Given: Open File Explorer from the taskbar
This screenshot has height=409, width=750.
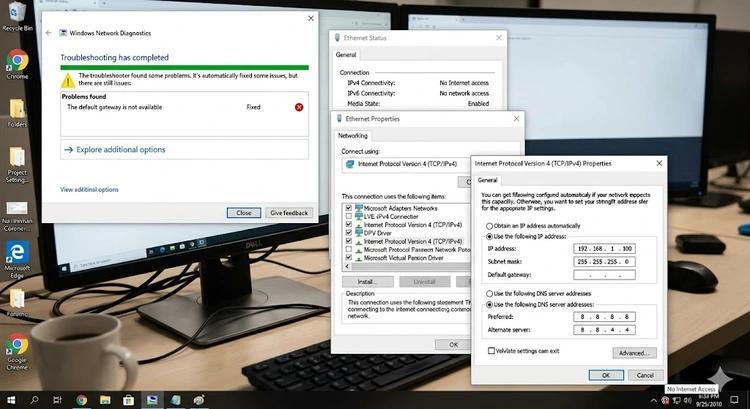Looking at the screenshot, I should point(105,400).
